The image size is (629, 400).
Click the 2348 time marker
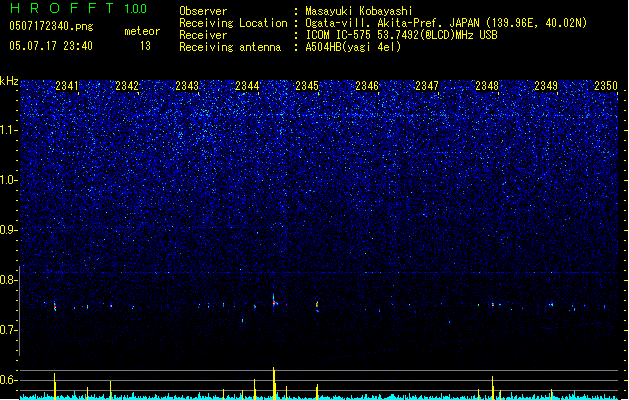tap(487, 86)
